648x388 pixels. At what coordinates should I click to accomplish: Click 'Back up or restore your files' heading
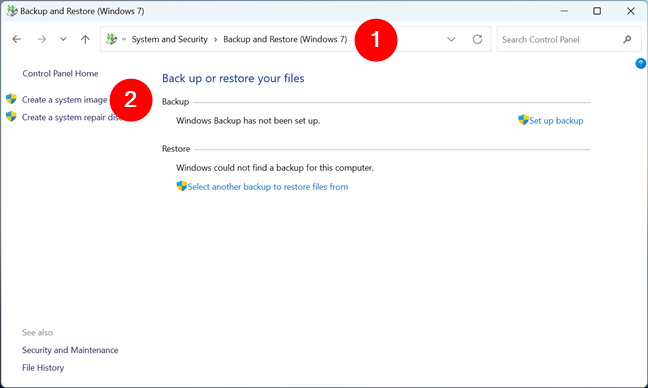pyautogui.click(x=233, y=79)
